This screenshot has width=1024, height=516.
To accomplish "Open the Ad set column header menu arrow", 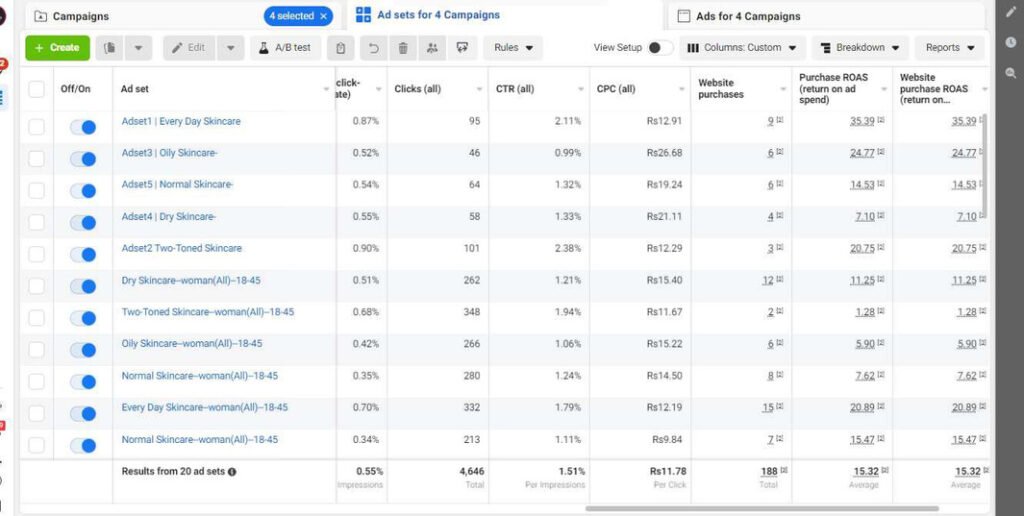I will click(x=327, y=89).
